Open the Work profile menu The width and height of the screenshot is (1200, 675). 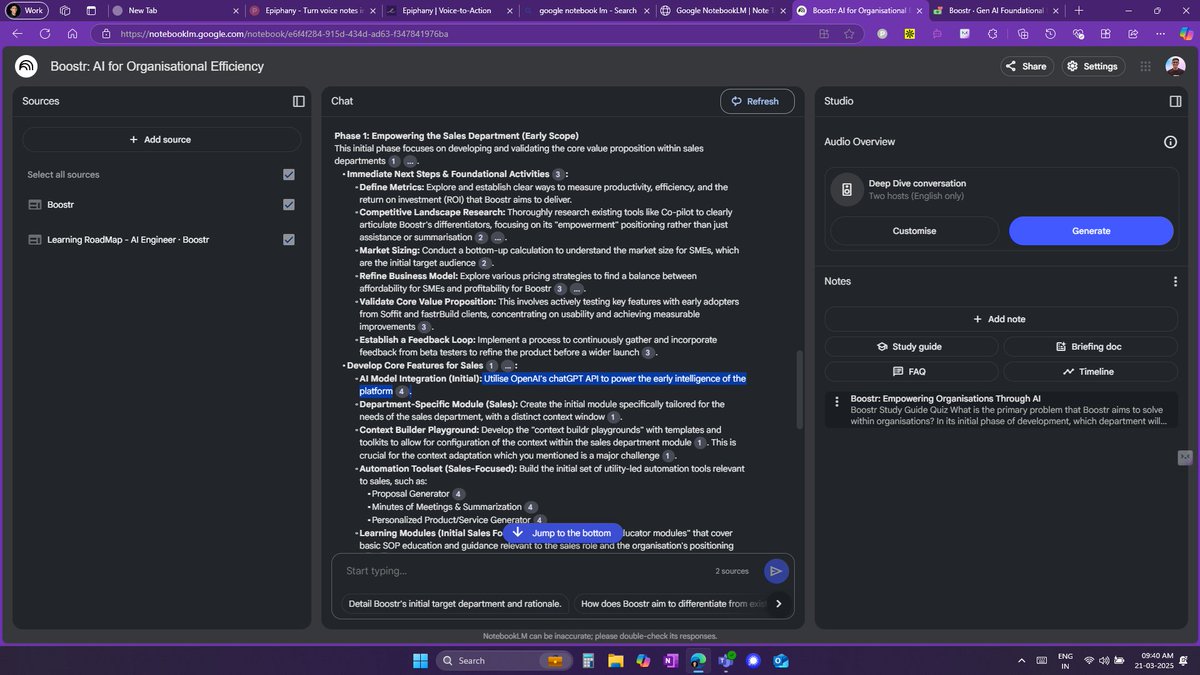click(27, 10)
